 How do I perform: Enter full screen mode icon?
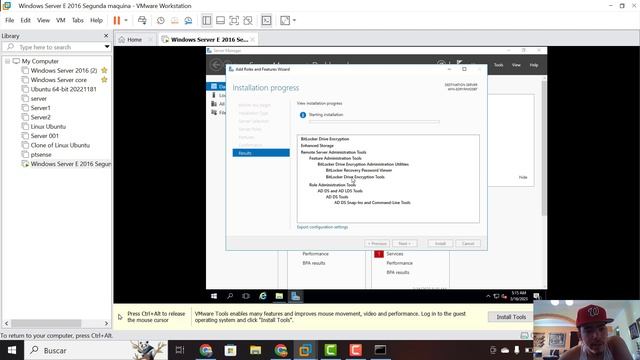click(x=234, y=20)
